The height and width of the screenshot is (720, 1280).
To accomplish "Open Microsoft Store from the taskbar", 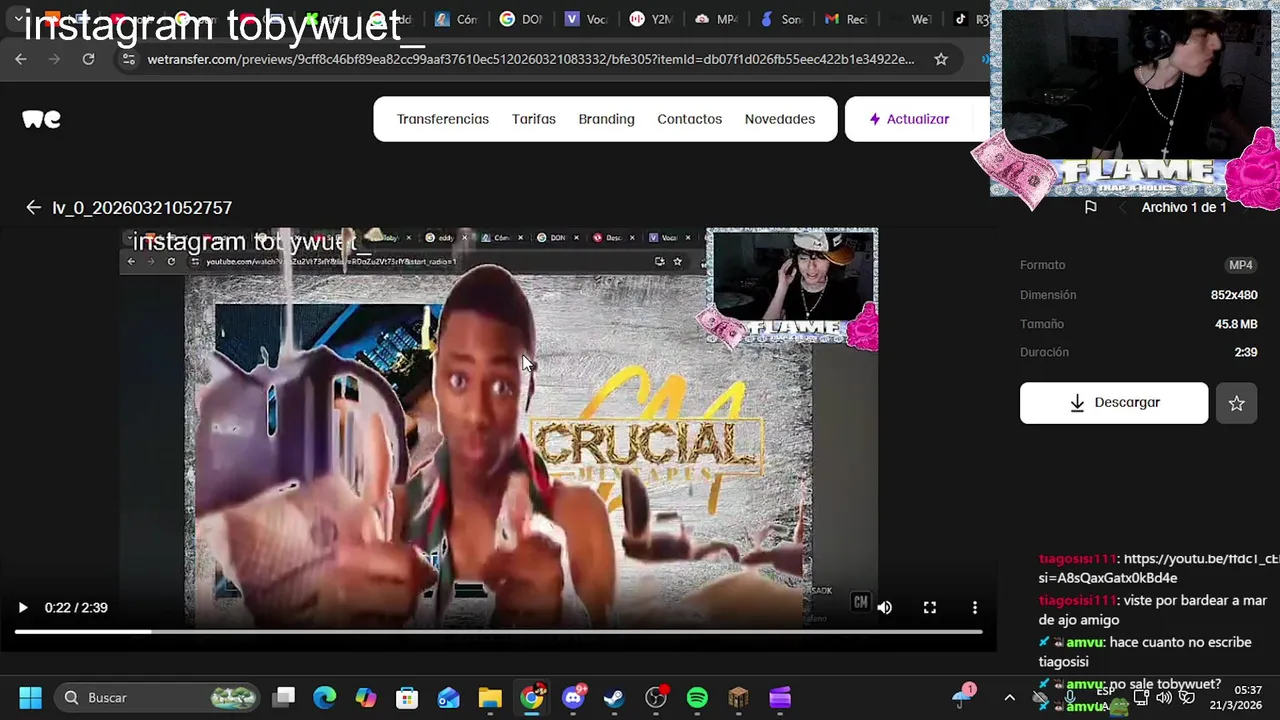I will pyautogui.click(x=407, y=698).
